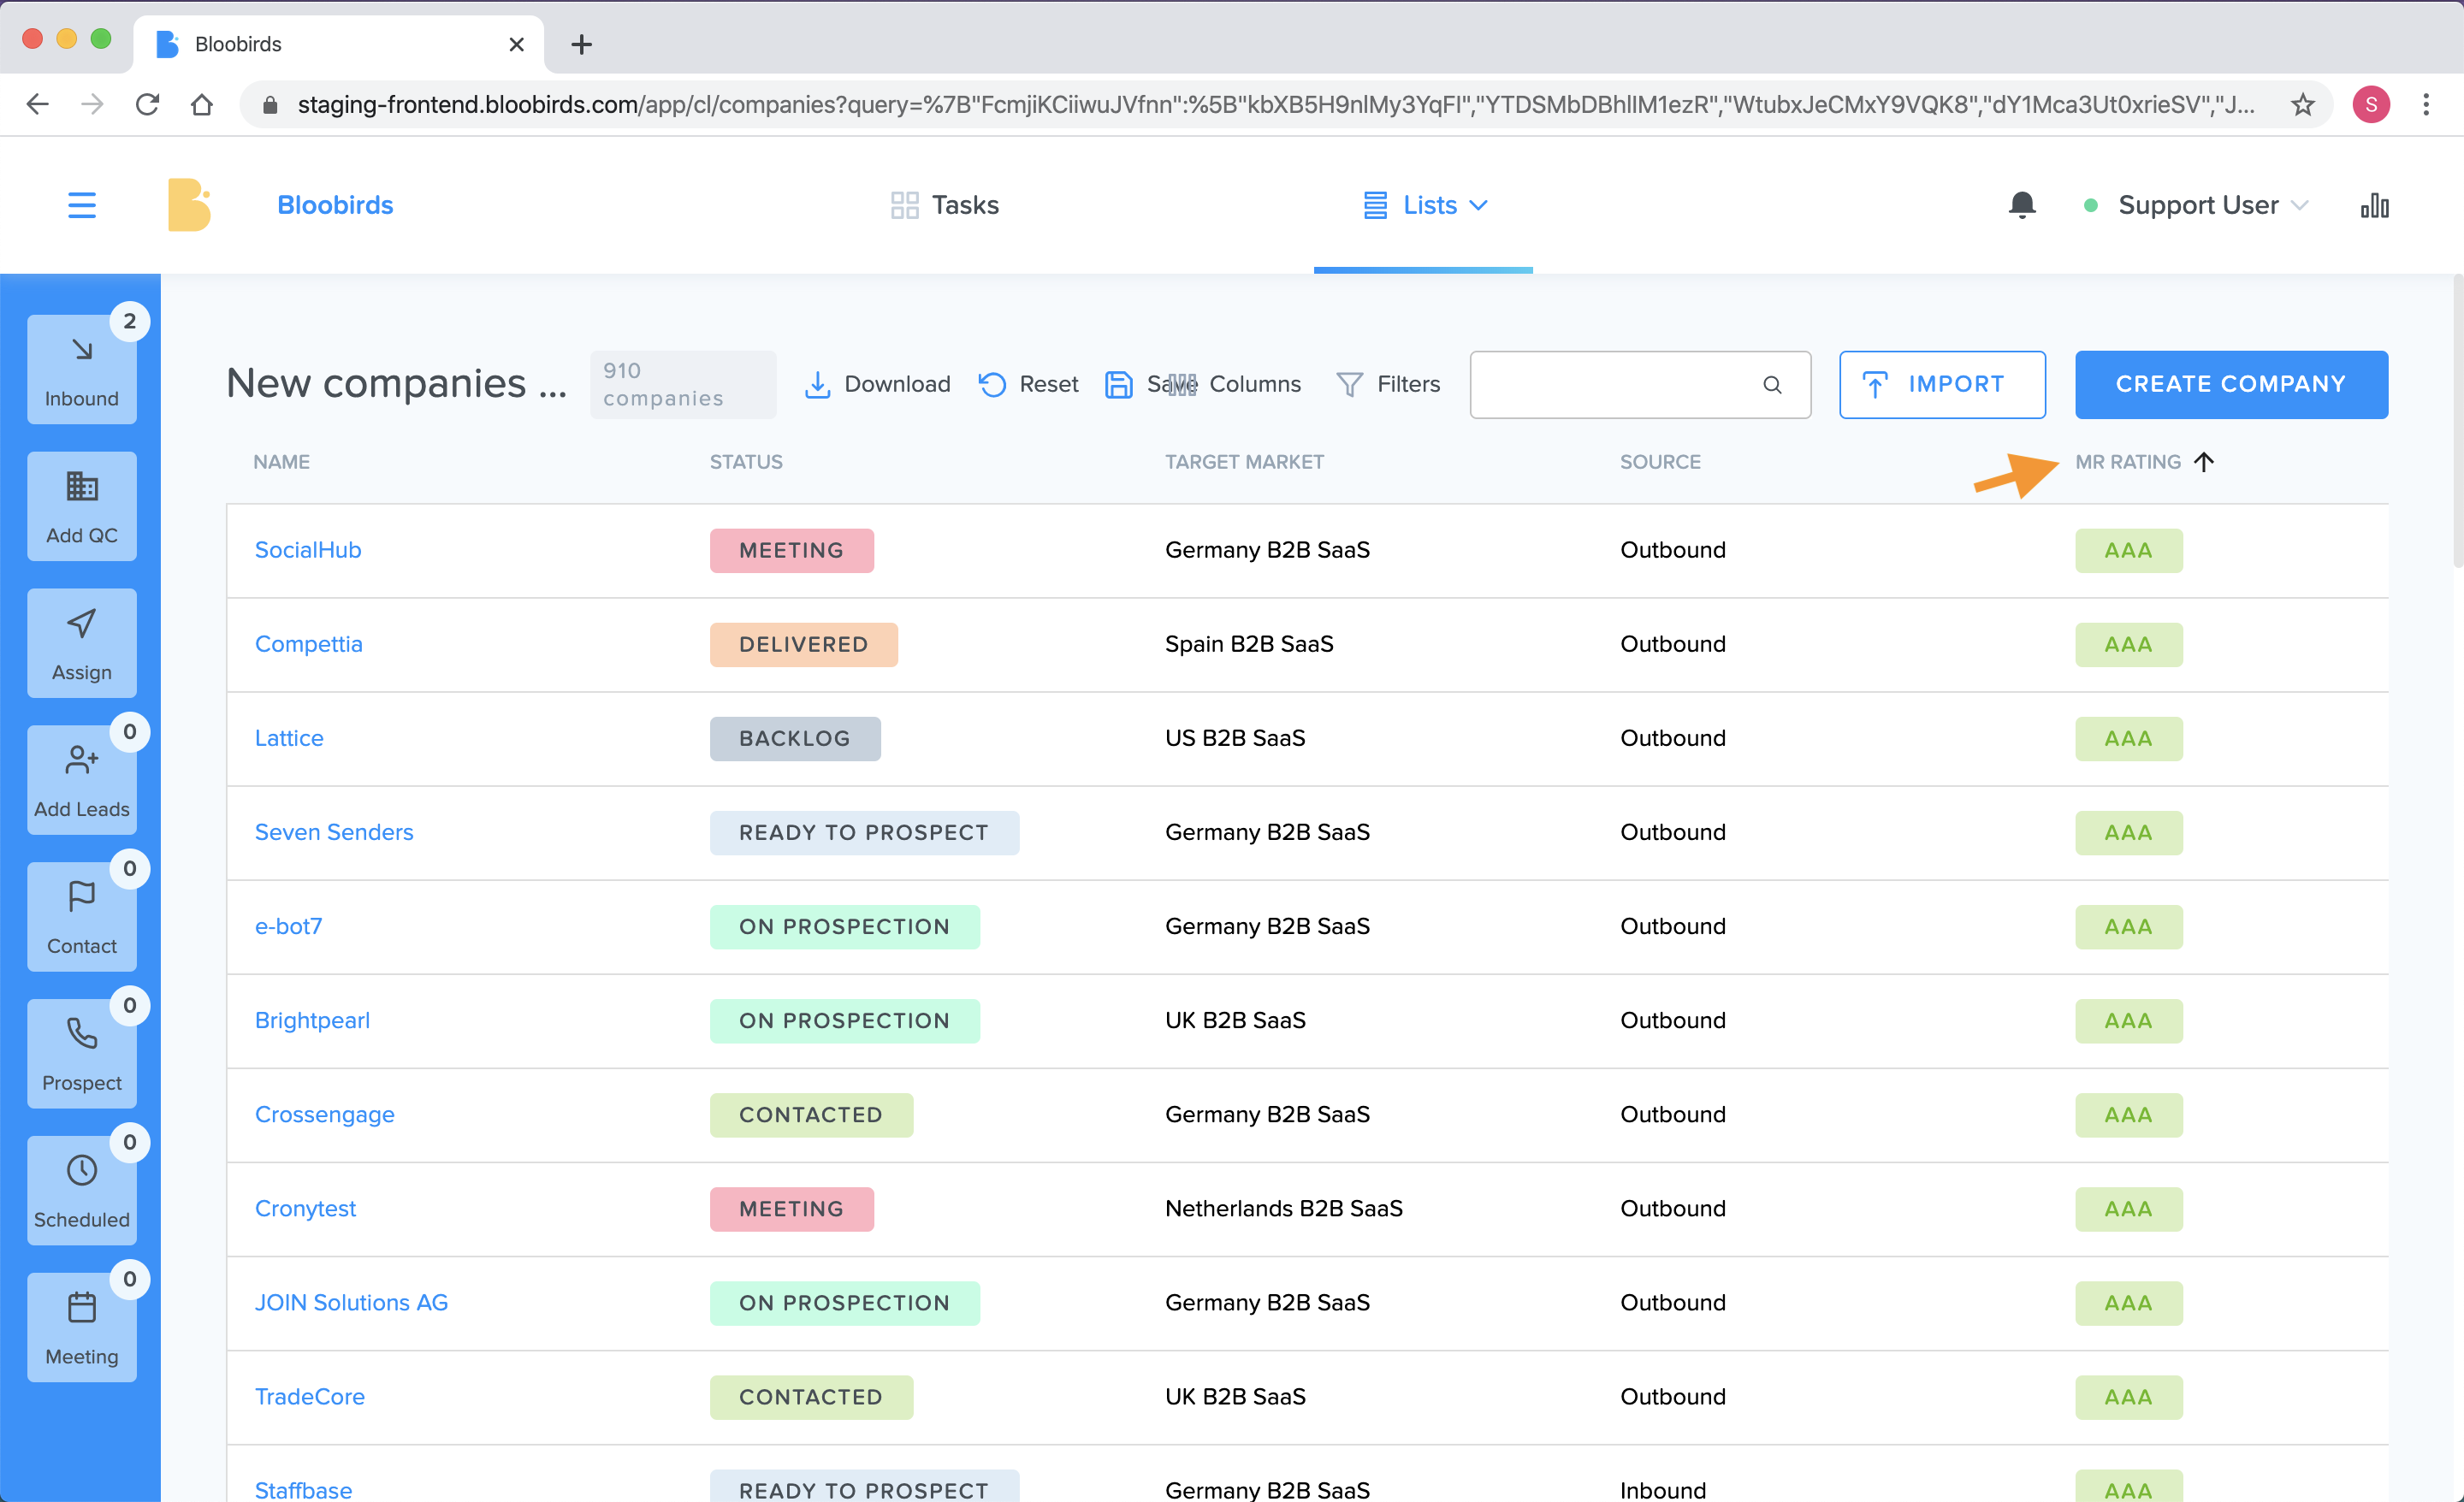The image size is (2464, 1502).
Task: Open a new browser tab
Action: (x=581, y=44)
